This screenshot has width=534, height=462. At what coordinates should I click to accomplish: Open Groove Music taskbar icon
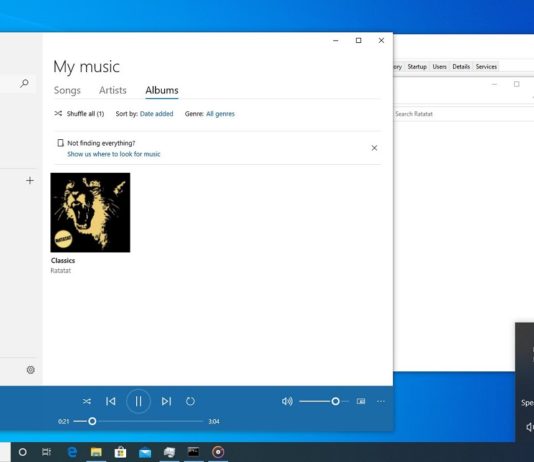coord(218,452)
